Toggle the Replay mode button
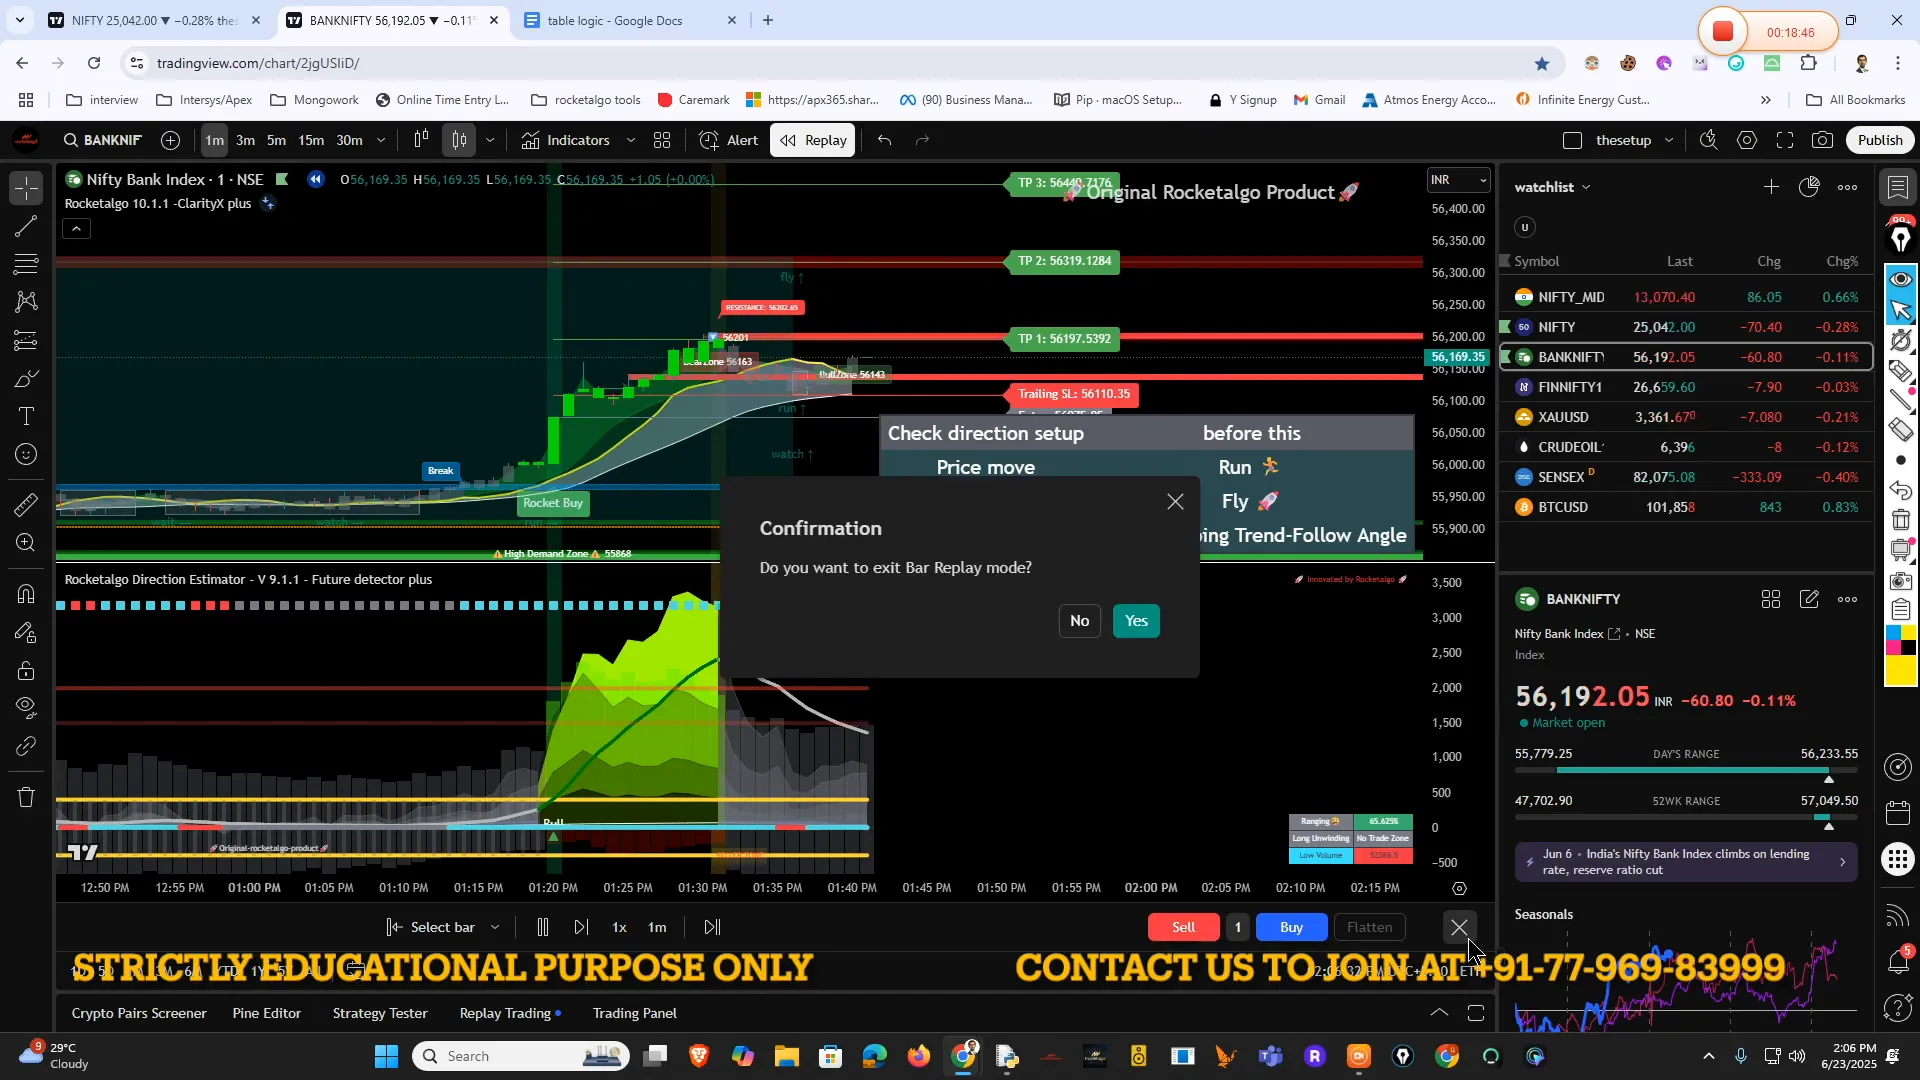The image size is (1920, 1080). coord(814,140)
